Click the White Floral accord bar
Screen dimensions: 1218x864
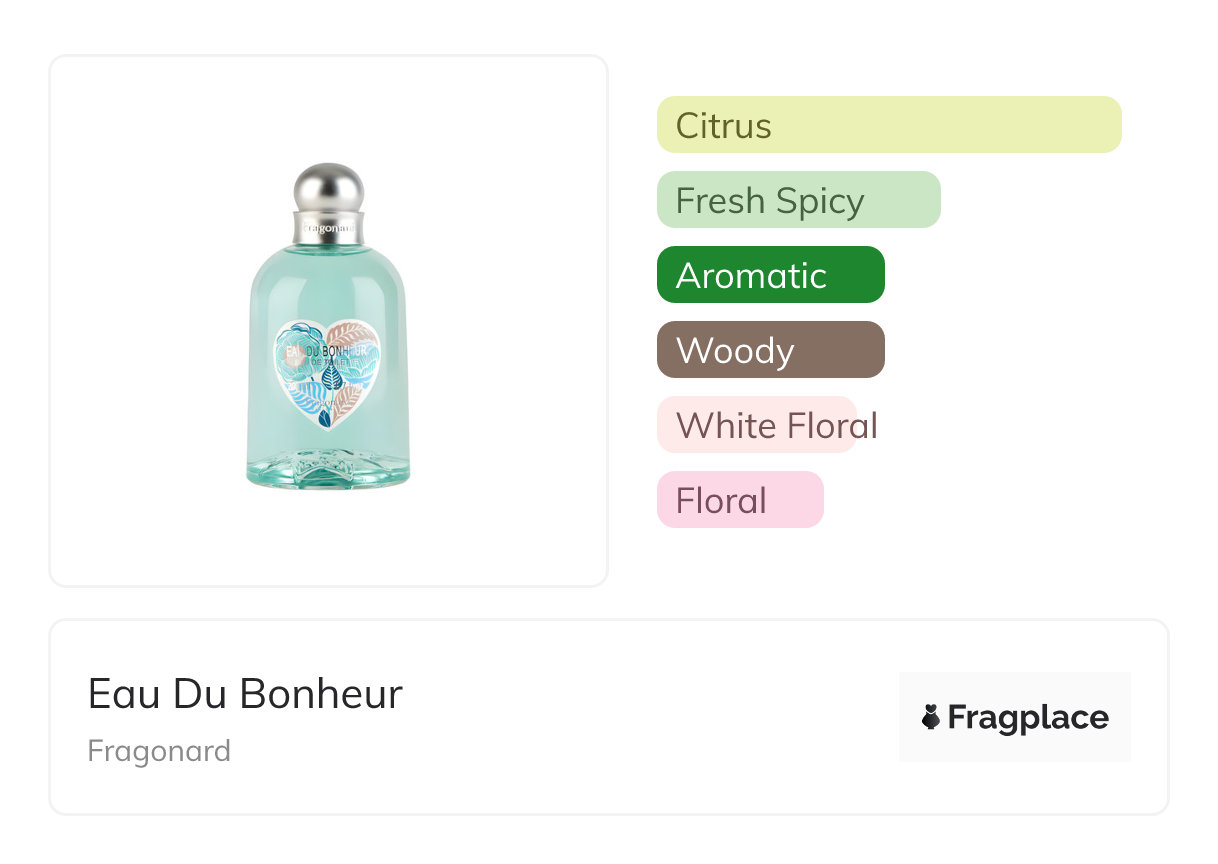tap(757, 425)
